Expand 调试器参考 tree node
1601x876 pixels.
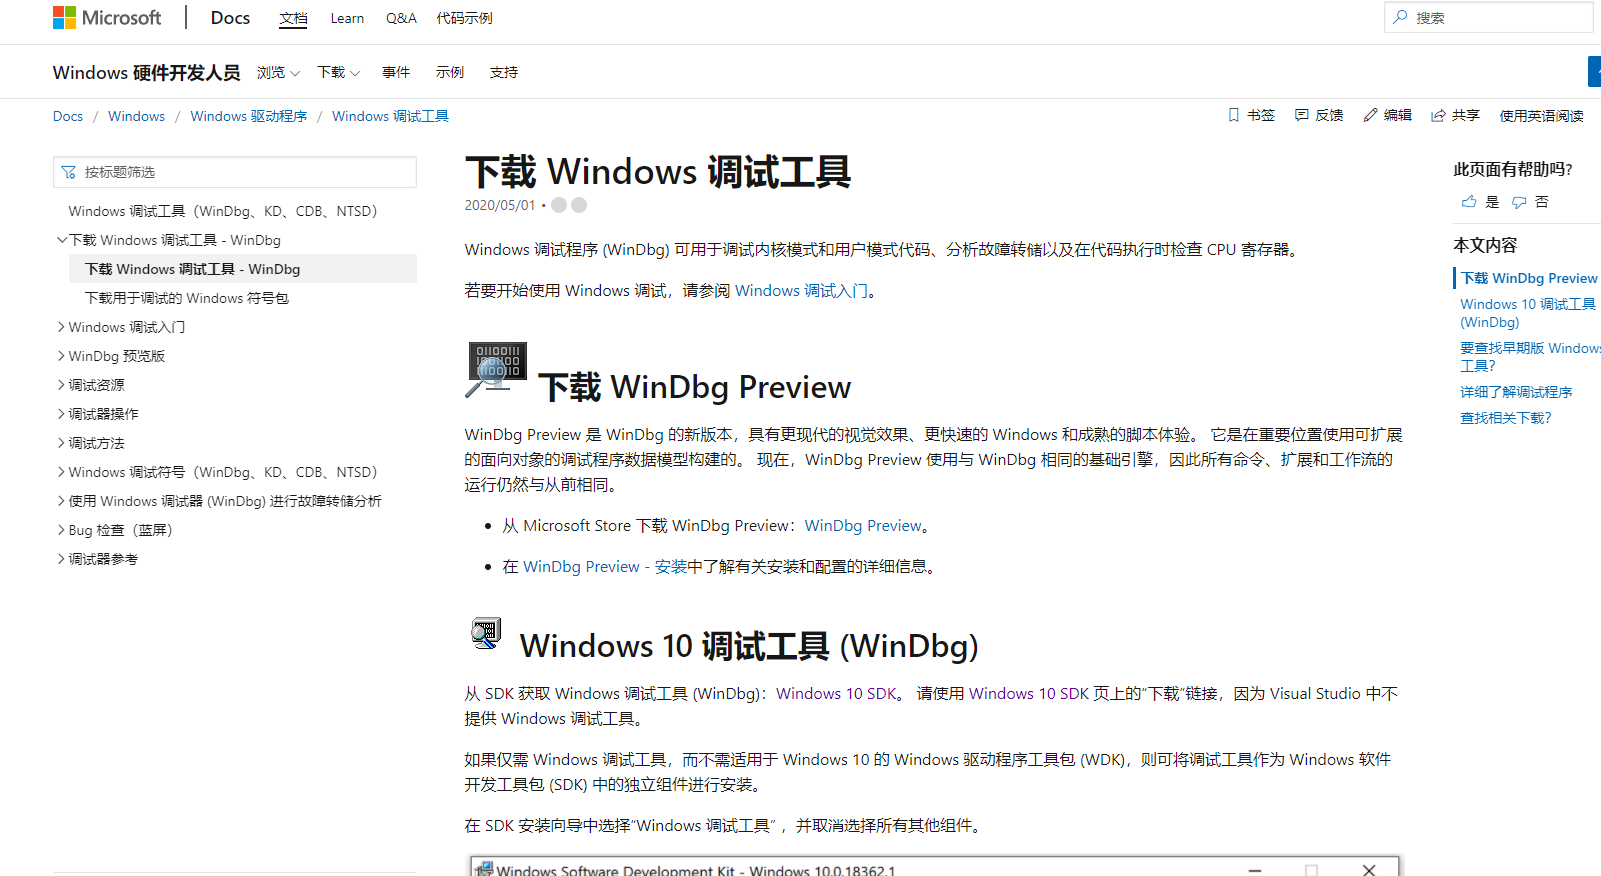point(62,559)
